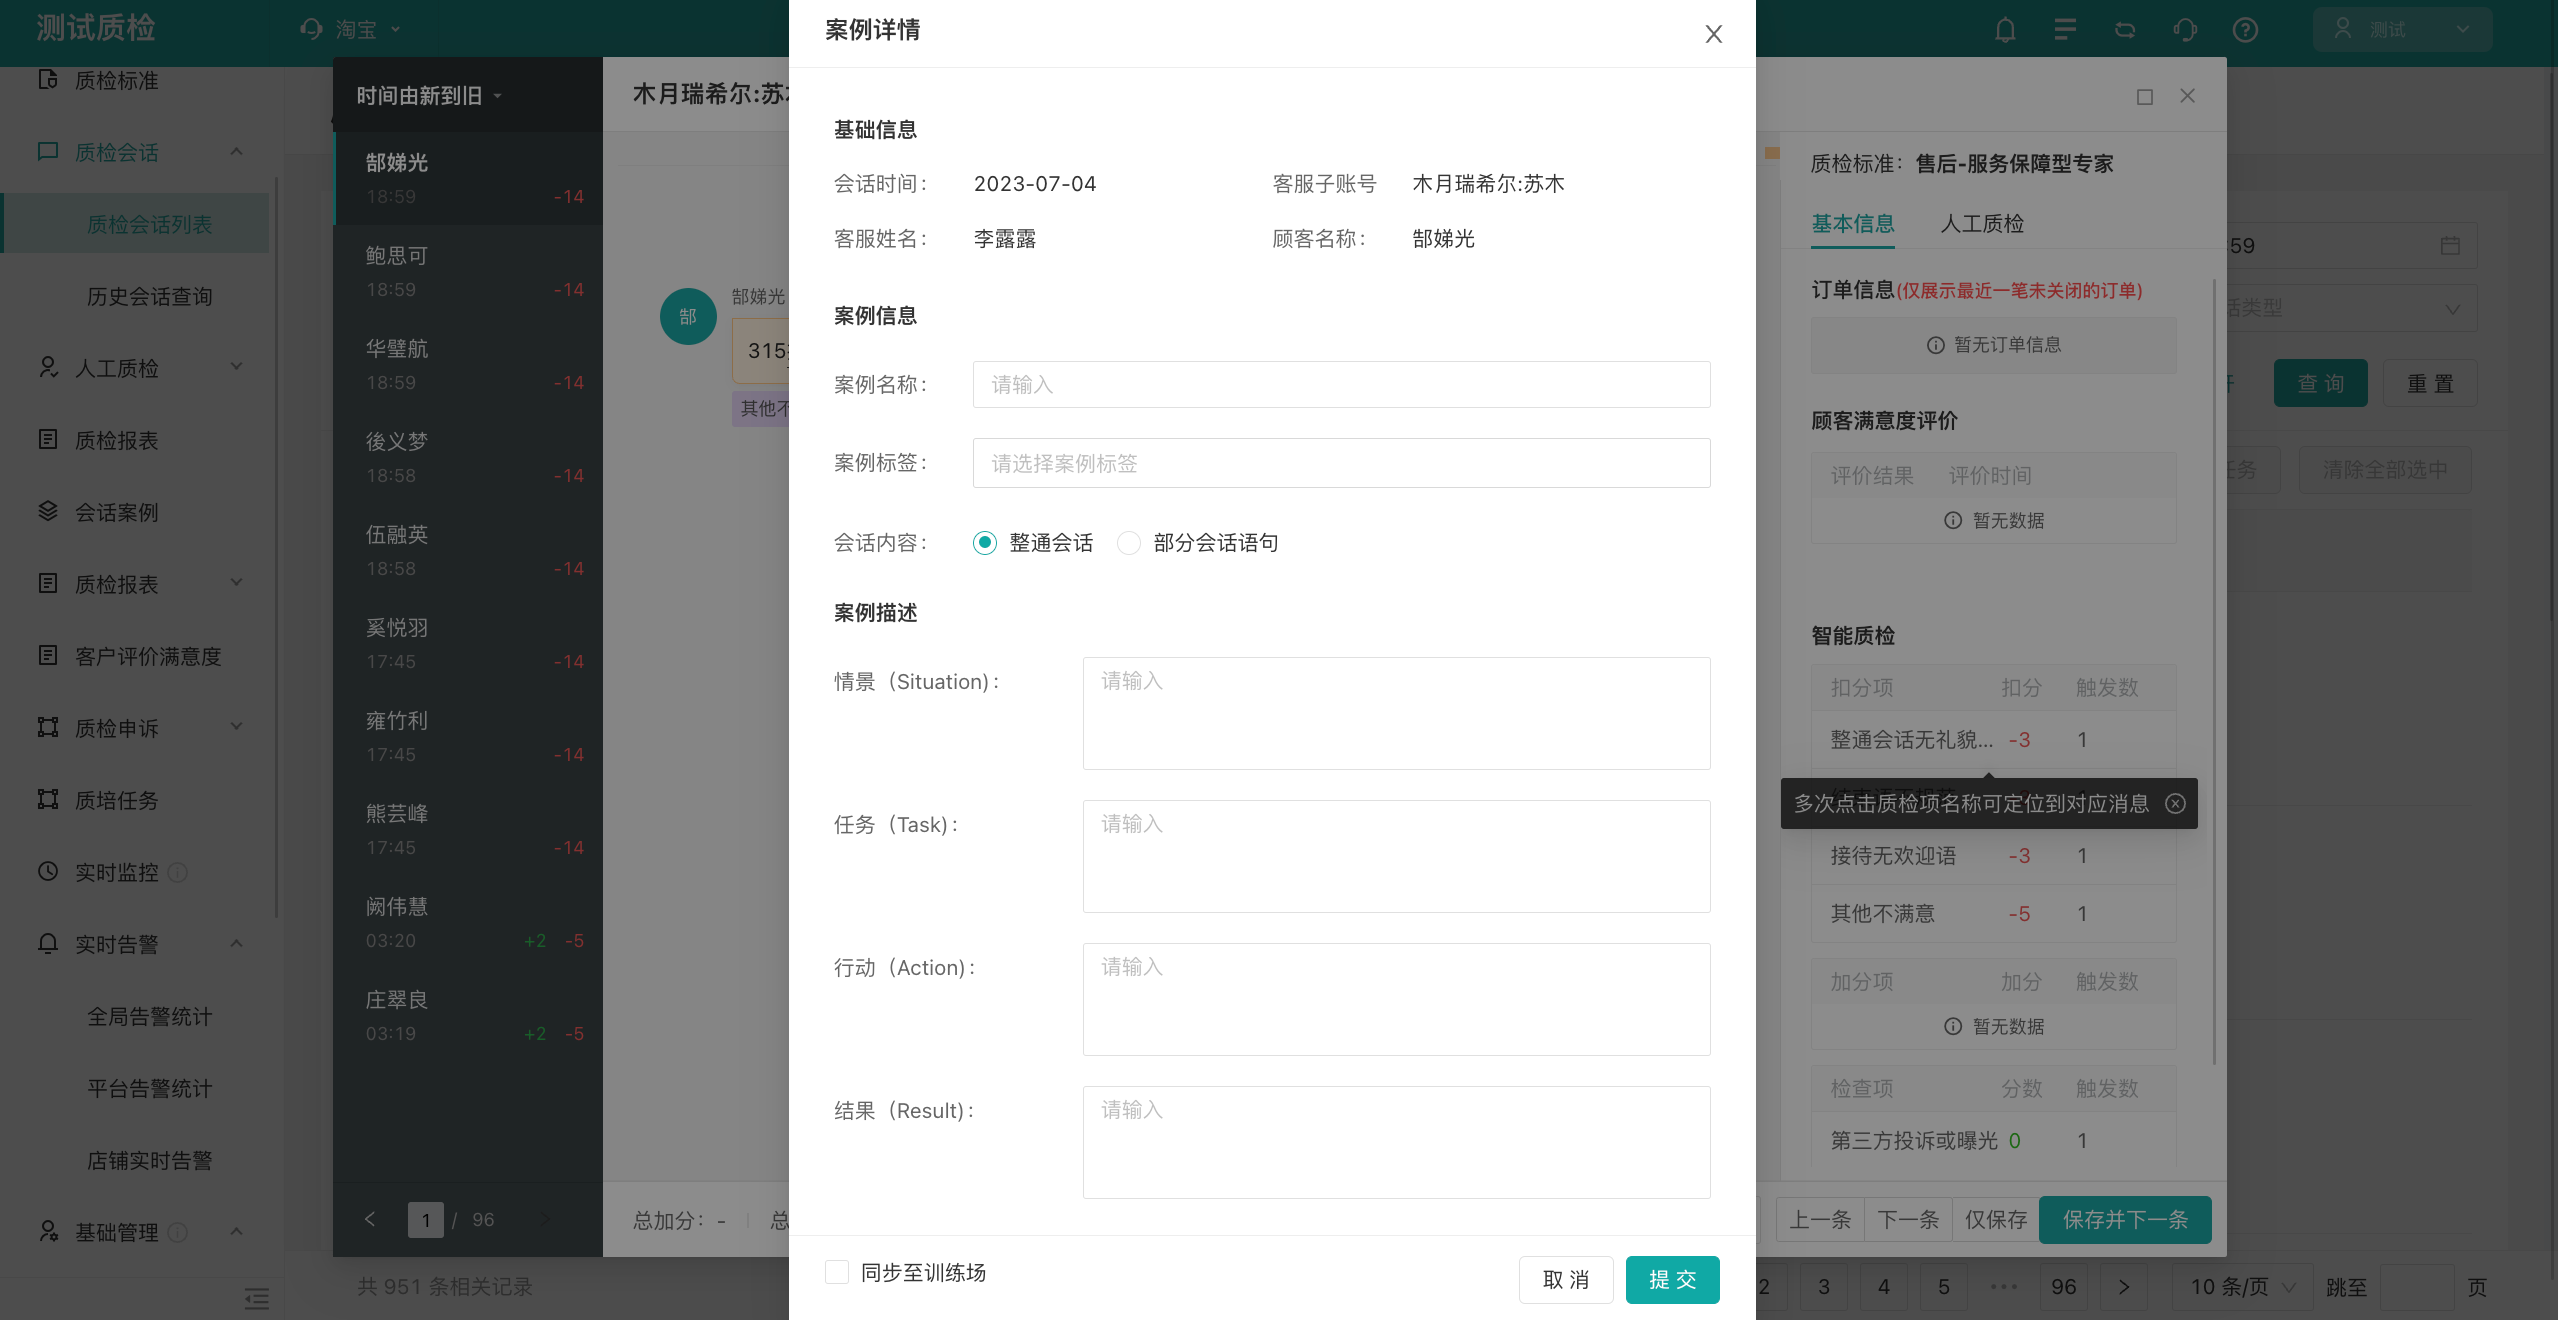Select 部分会话语句 radio option
Image resolution: width=2558 pixels, height=1320 pixels.
click(x=1129, y=543)
